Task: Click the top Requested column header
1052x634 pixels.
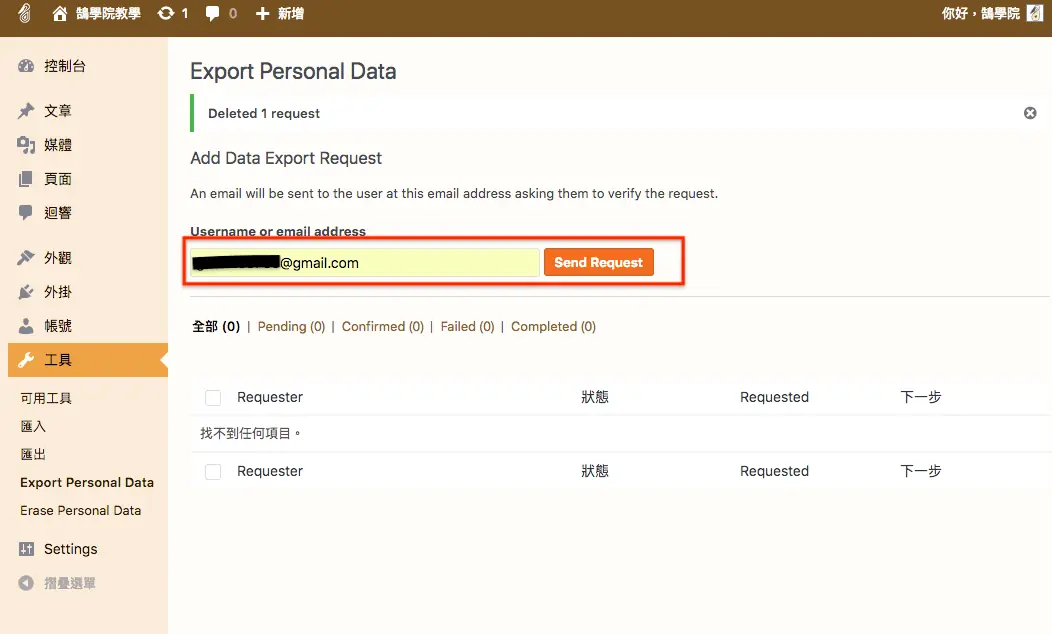Action: click(774, 397)
